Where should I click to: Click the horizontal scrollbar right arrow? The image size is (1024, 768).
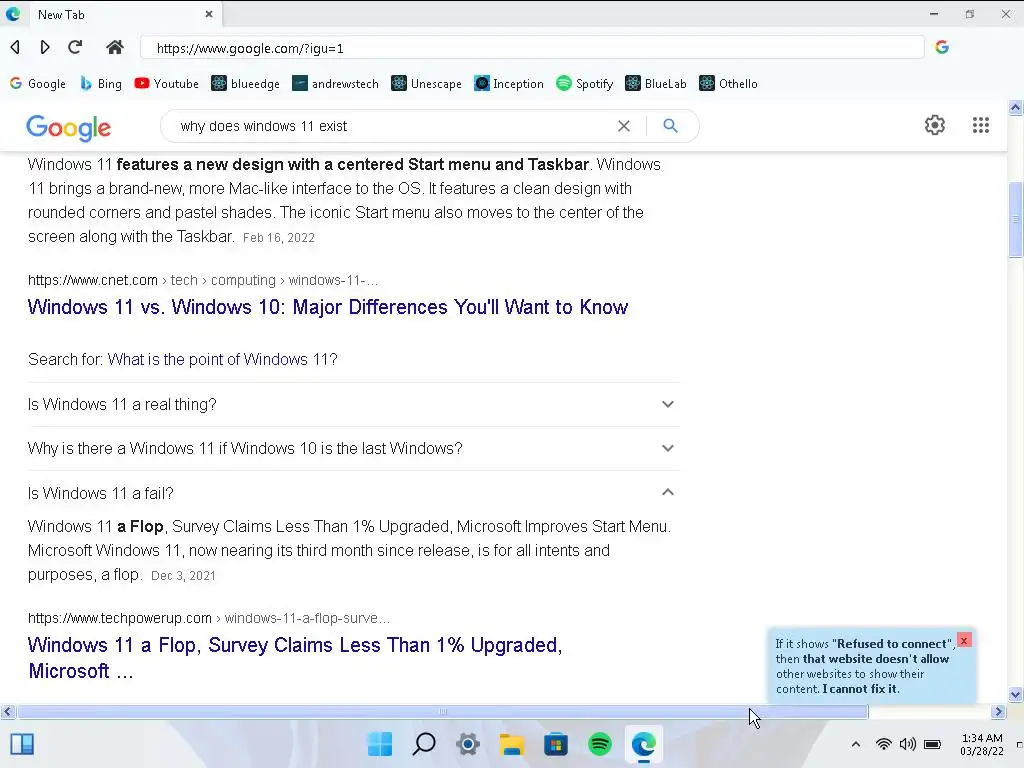click(x=999, y=711)
